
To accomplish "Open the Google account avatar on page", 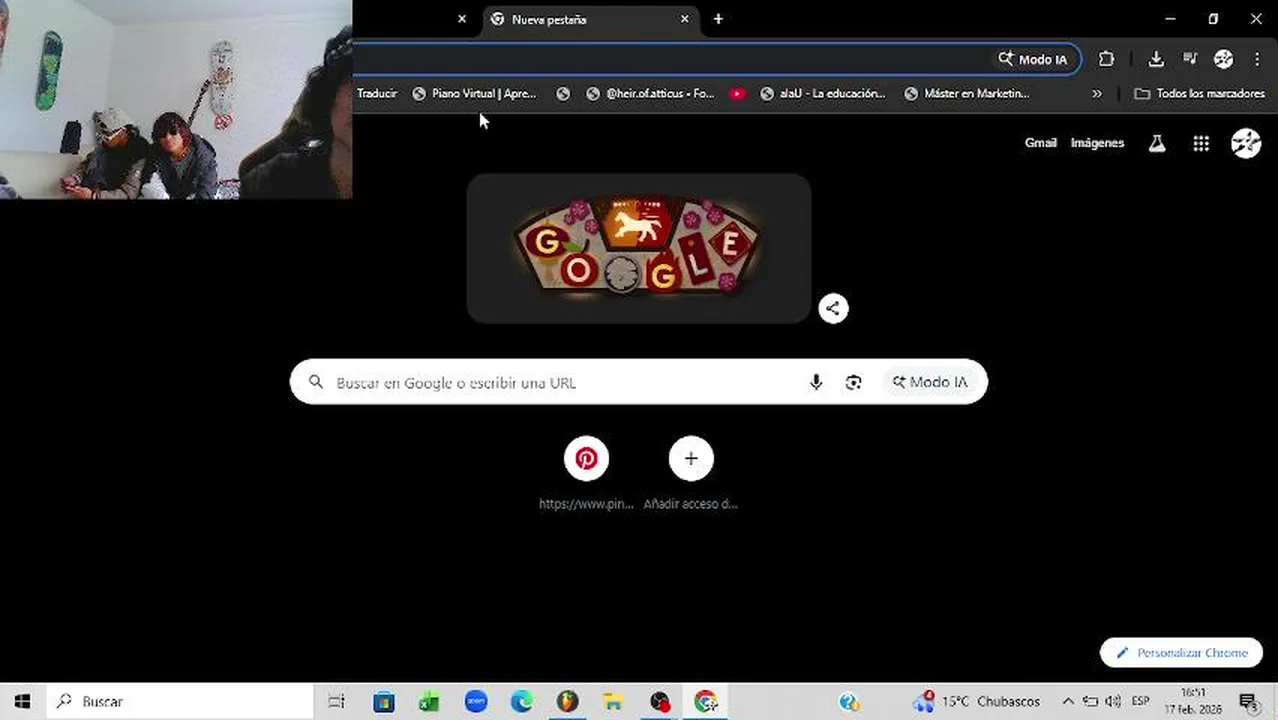I will pos(1246,143).
